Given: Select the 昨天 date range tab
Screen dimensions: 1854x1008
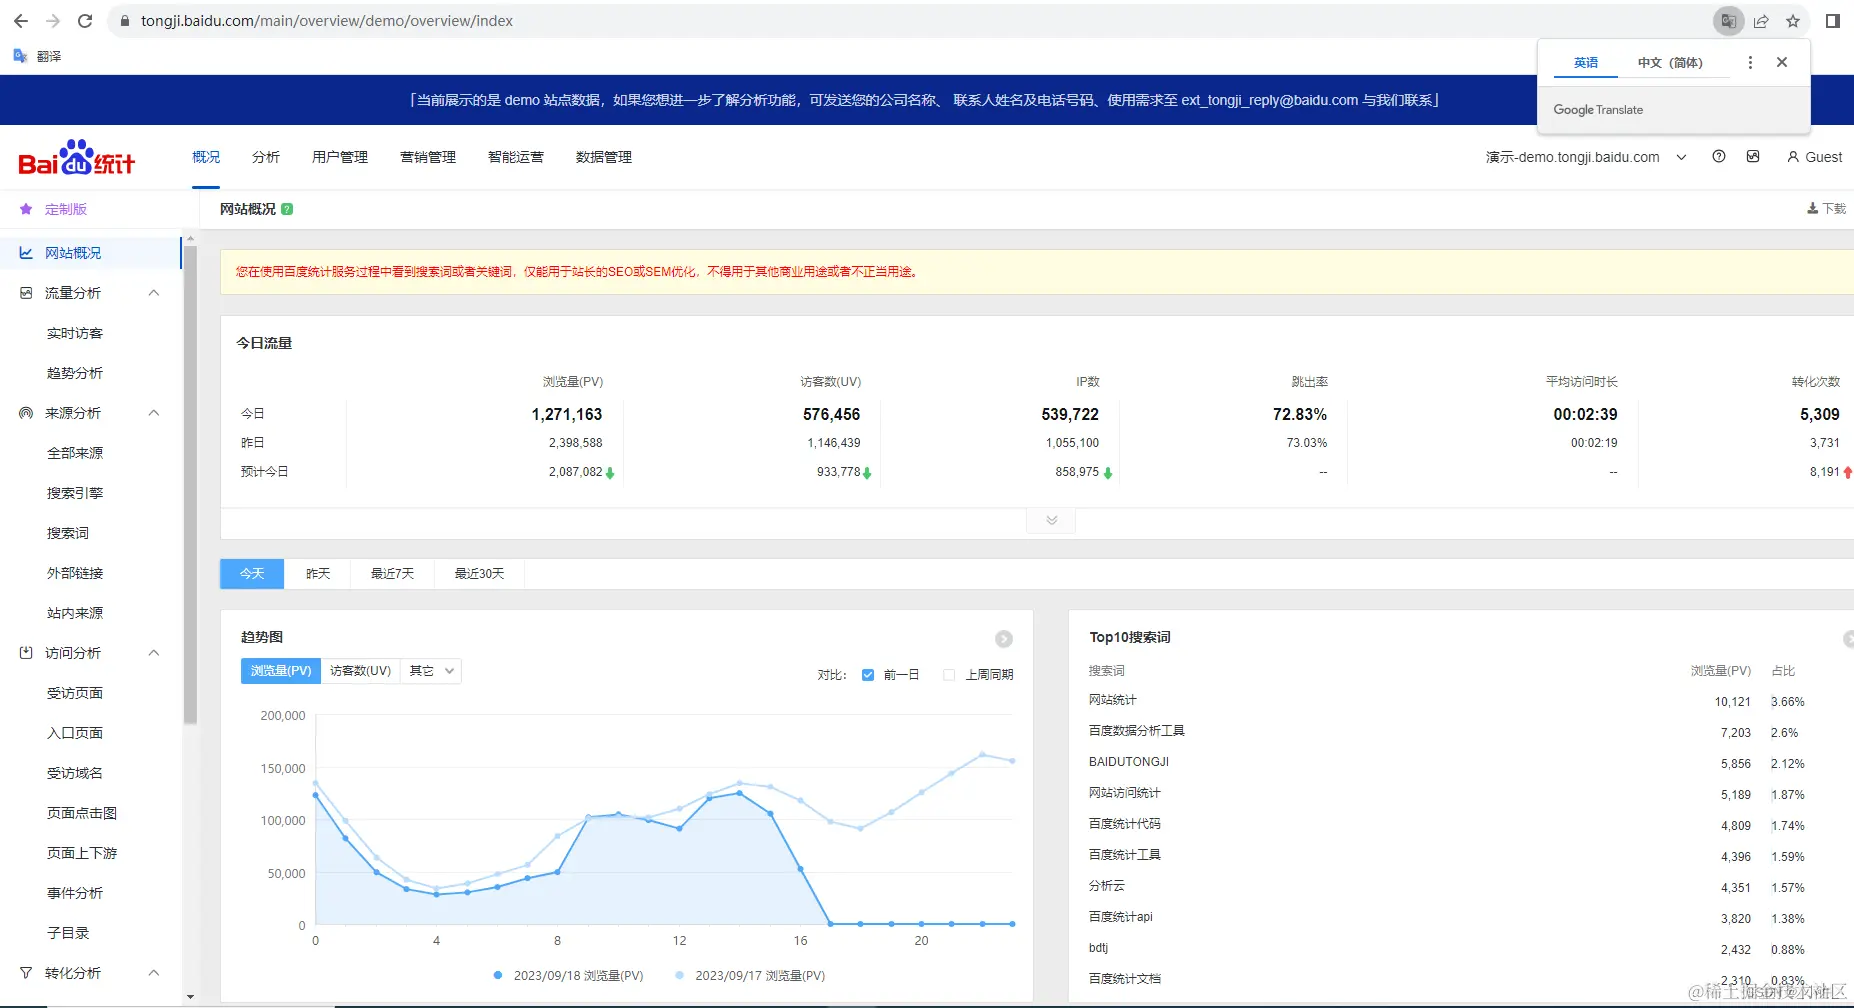Looking at the screenshot, I should click(x=318, y=573).
